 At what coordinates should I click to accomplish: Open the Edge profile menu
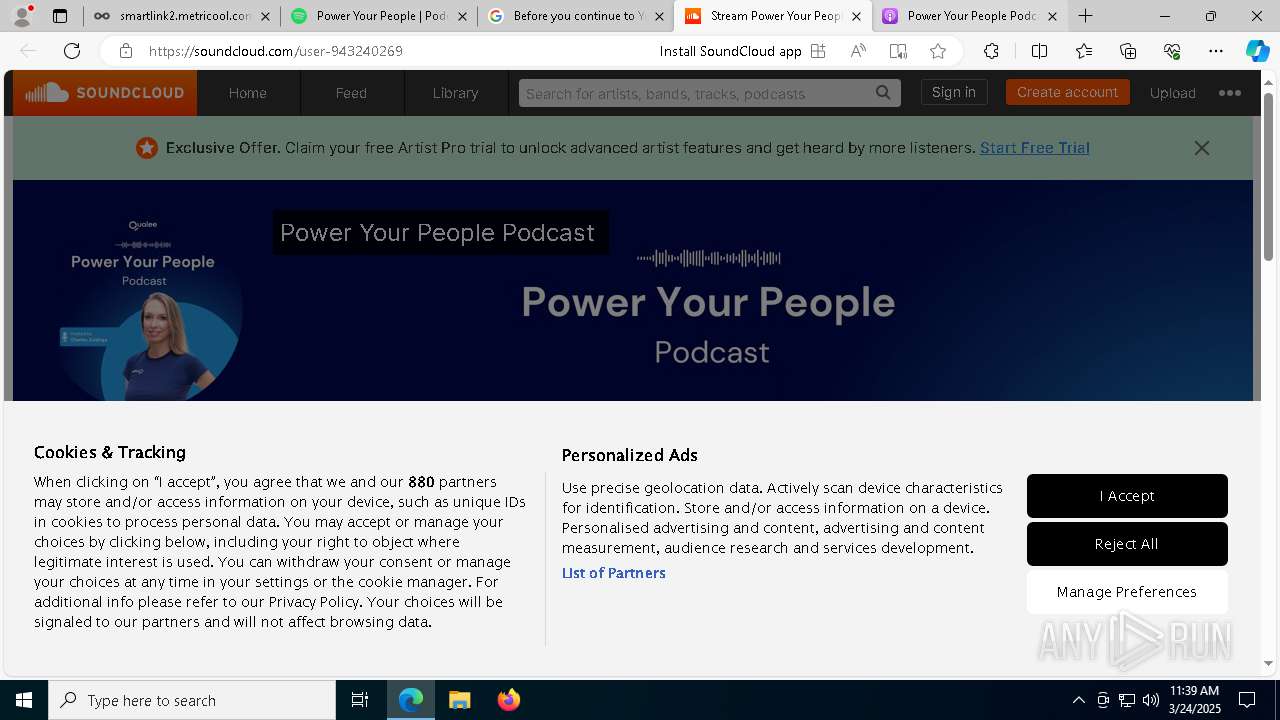(x=22, y=16)
